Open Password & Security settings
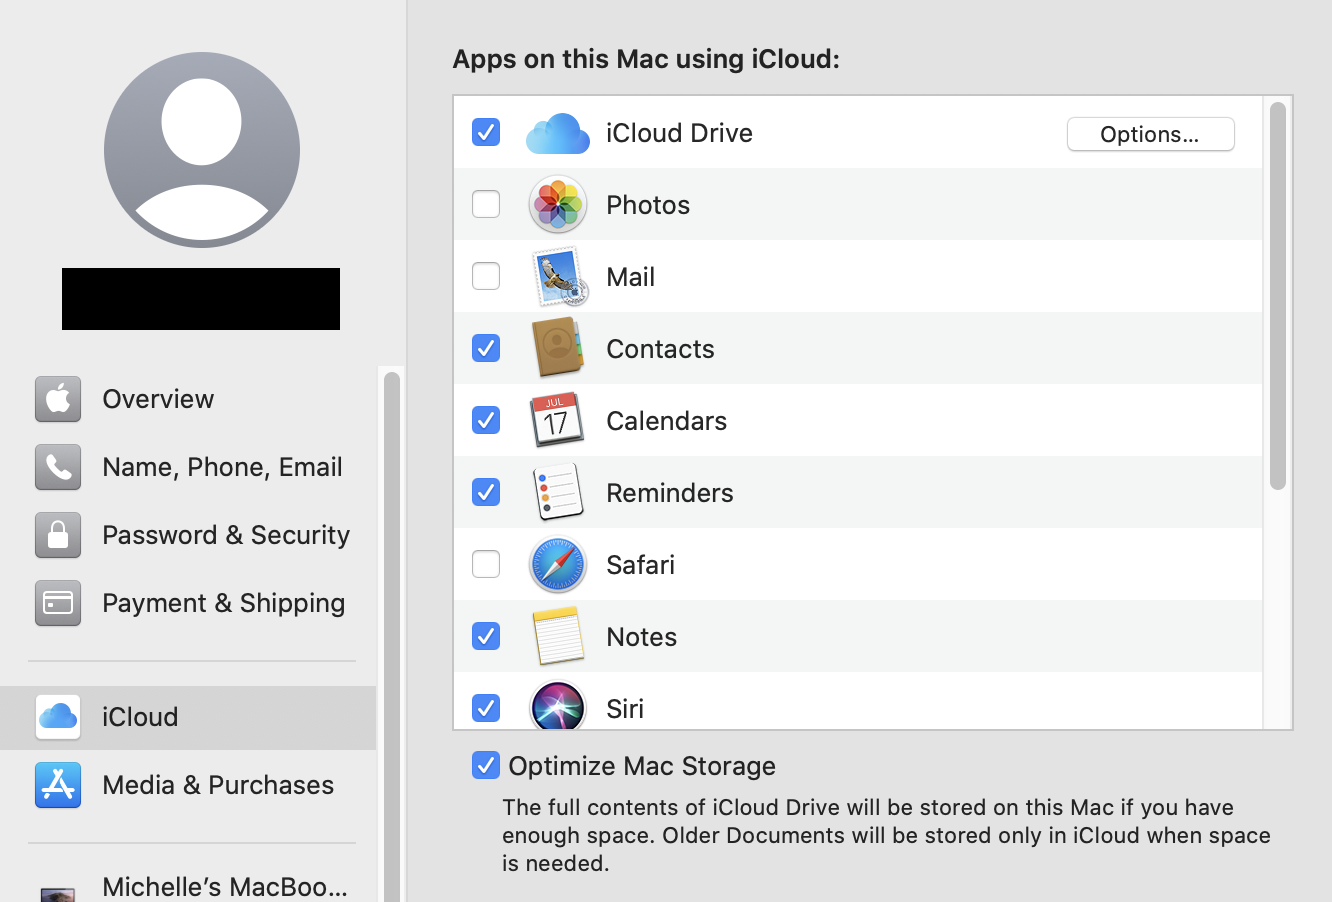Image resolution: width=1332 pixels, height=902 pixels. pos(188,535)
